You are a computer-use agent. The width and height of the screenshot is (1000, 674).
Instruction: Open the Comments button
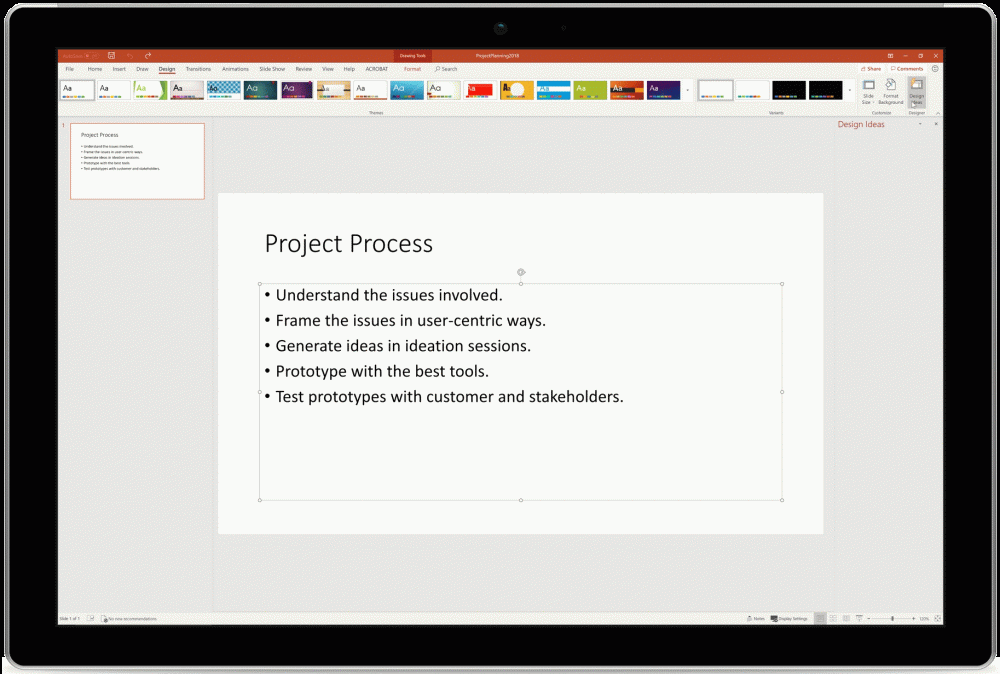[x=908, y=69]
